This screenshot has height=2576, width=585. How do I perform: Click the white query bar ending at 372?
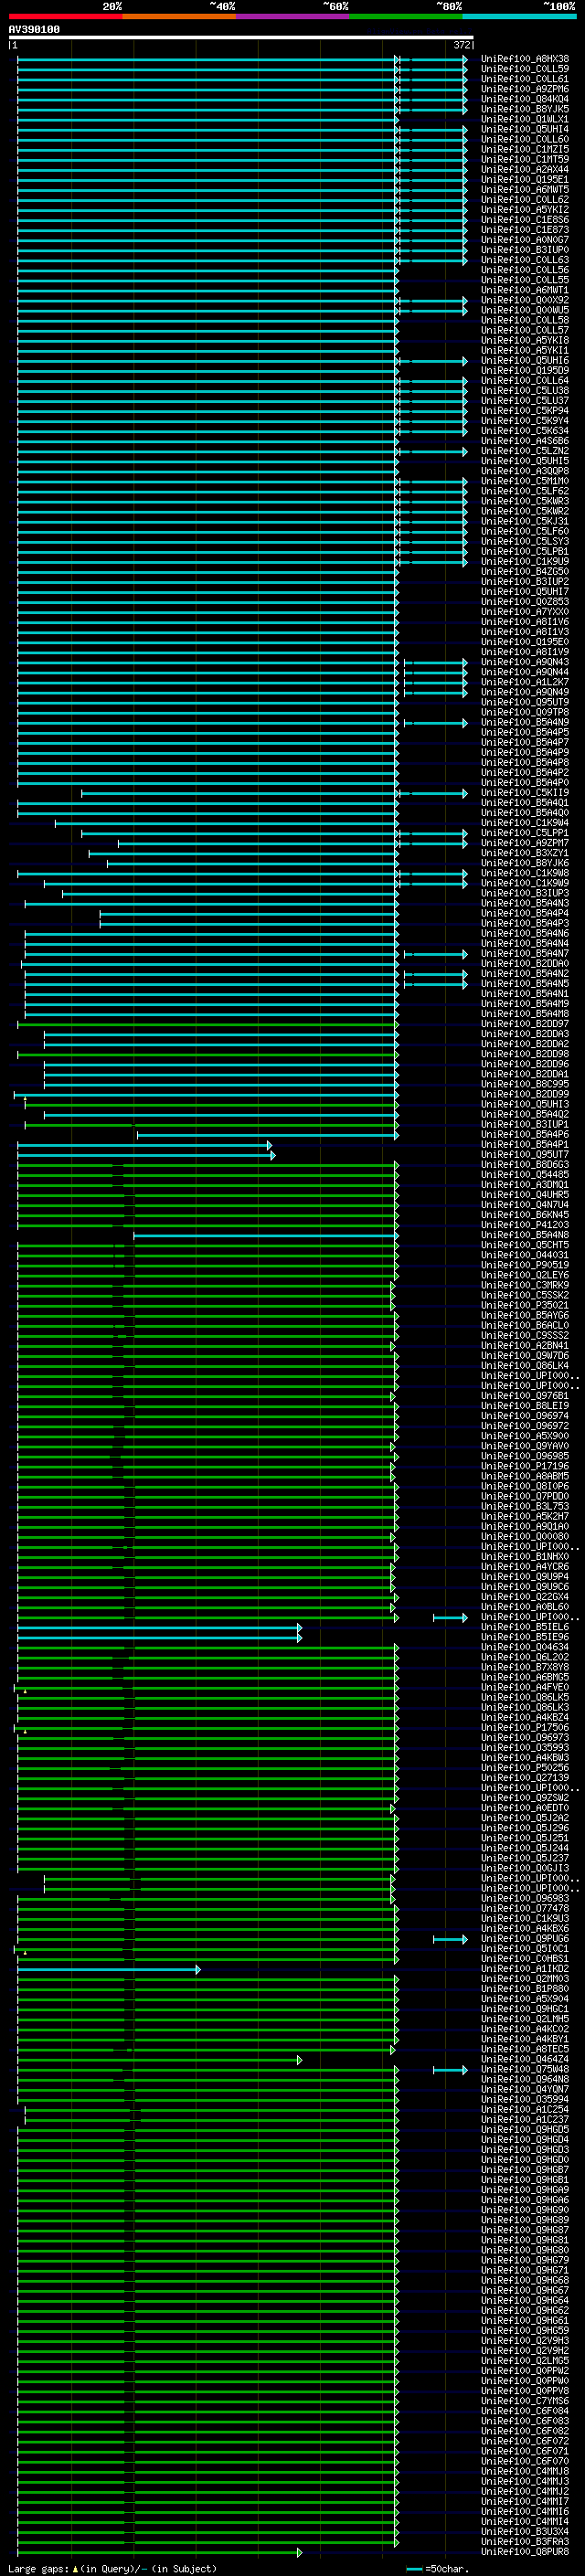pyautogui.click(x=241, y=37)
